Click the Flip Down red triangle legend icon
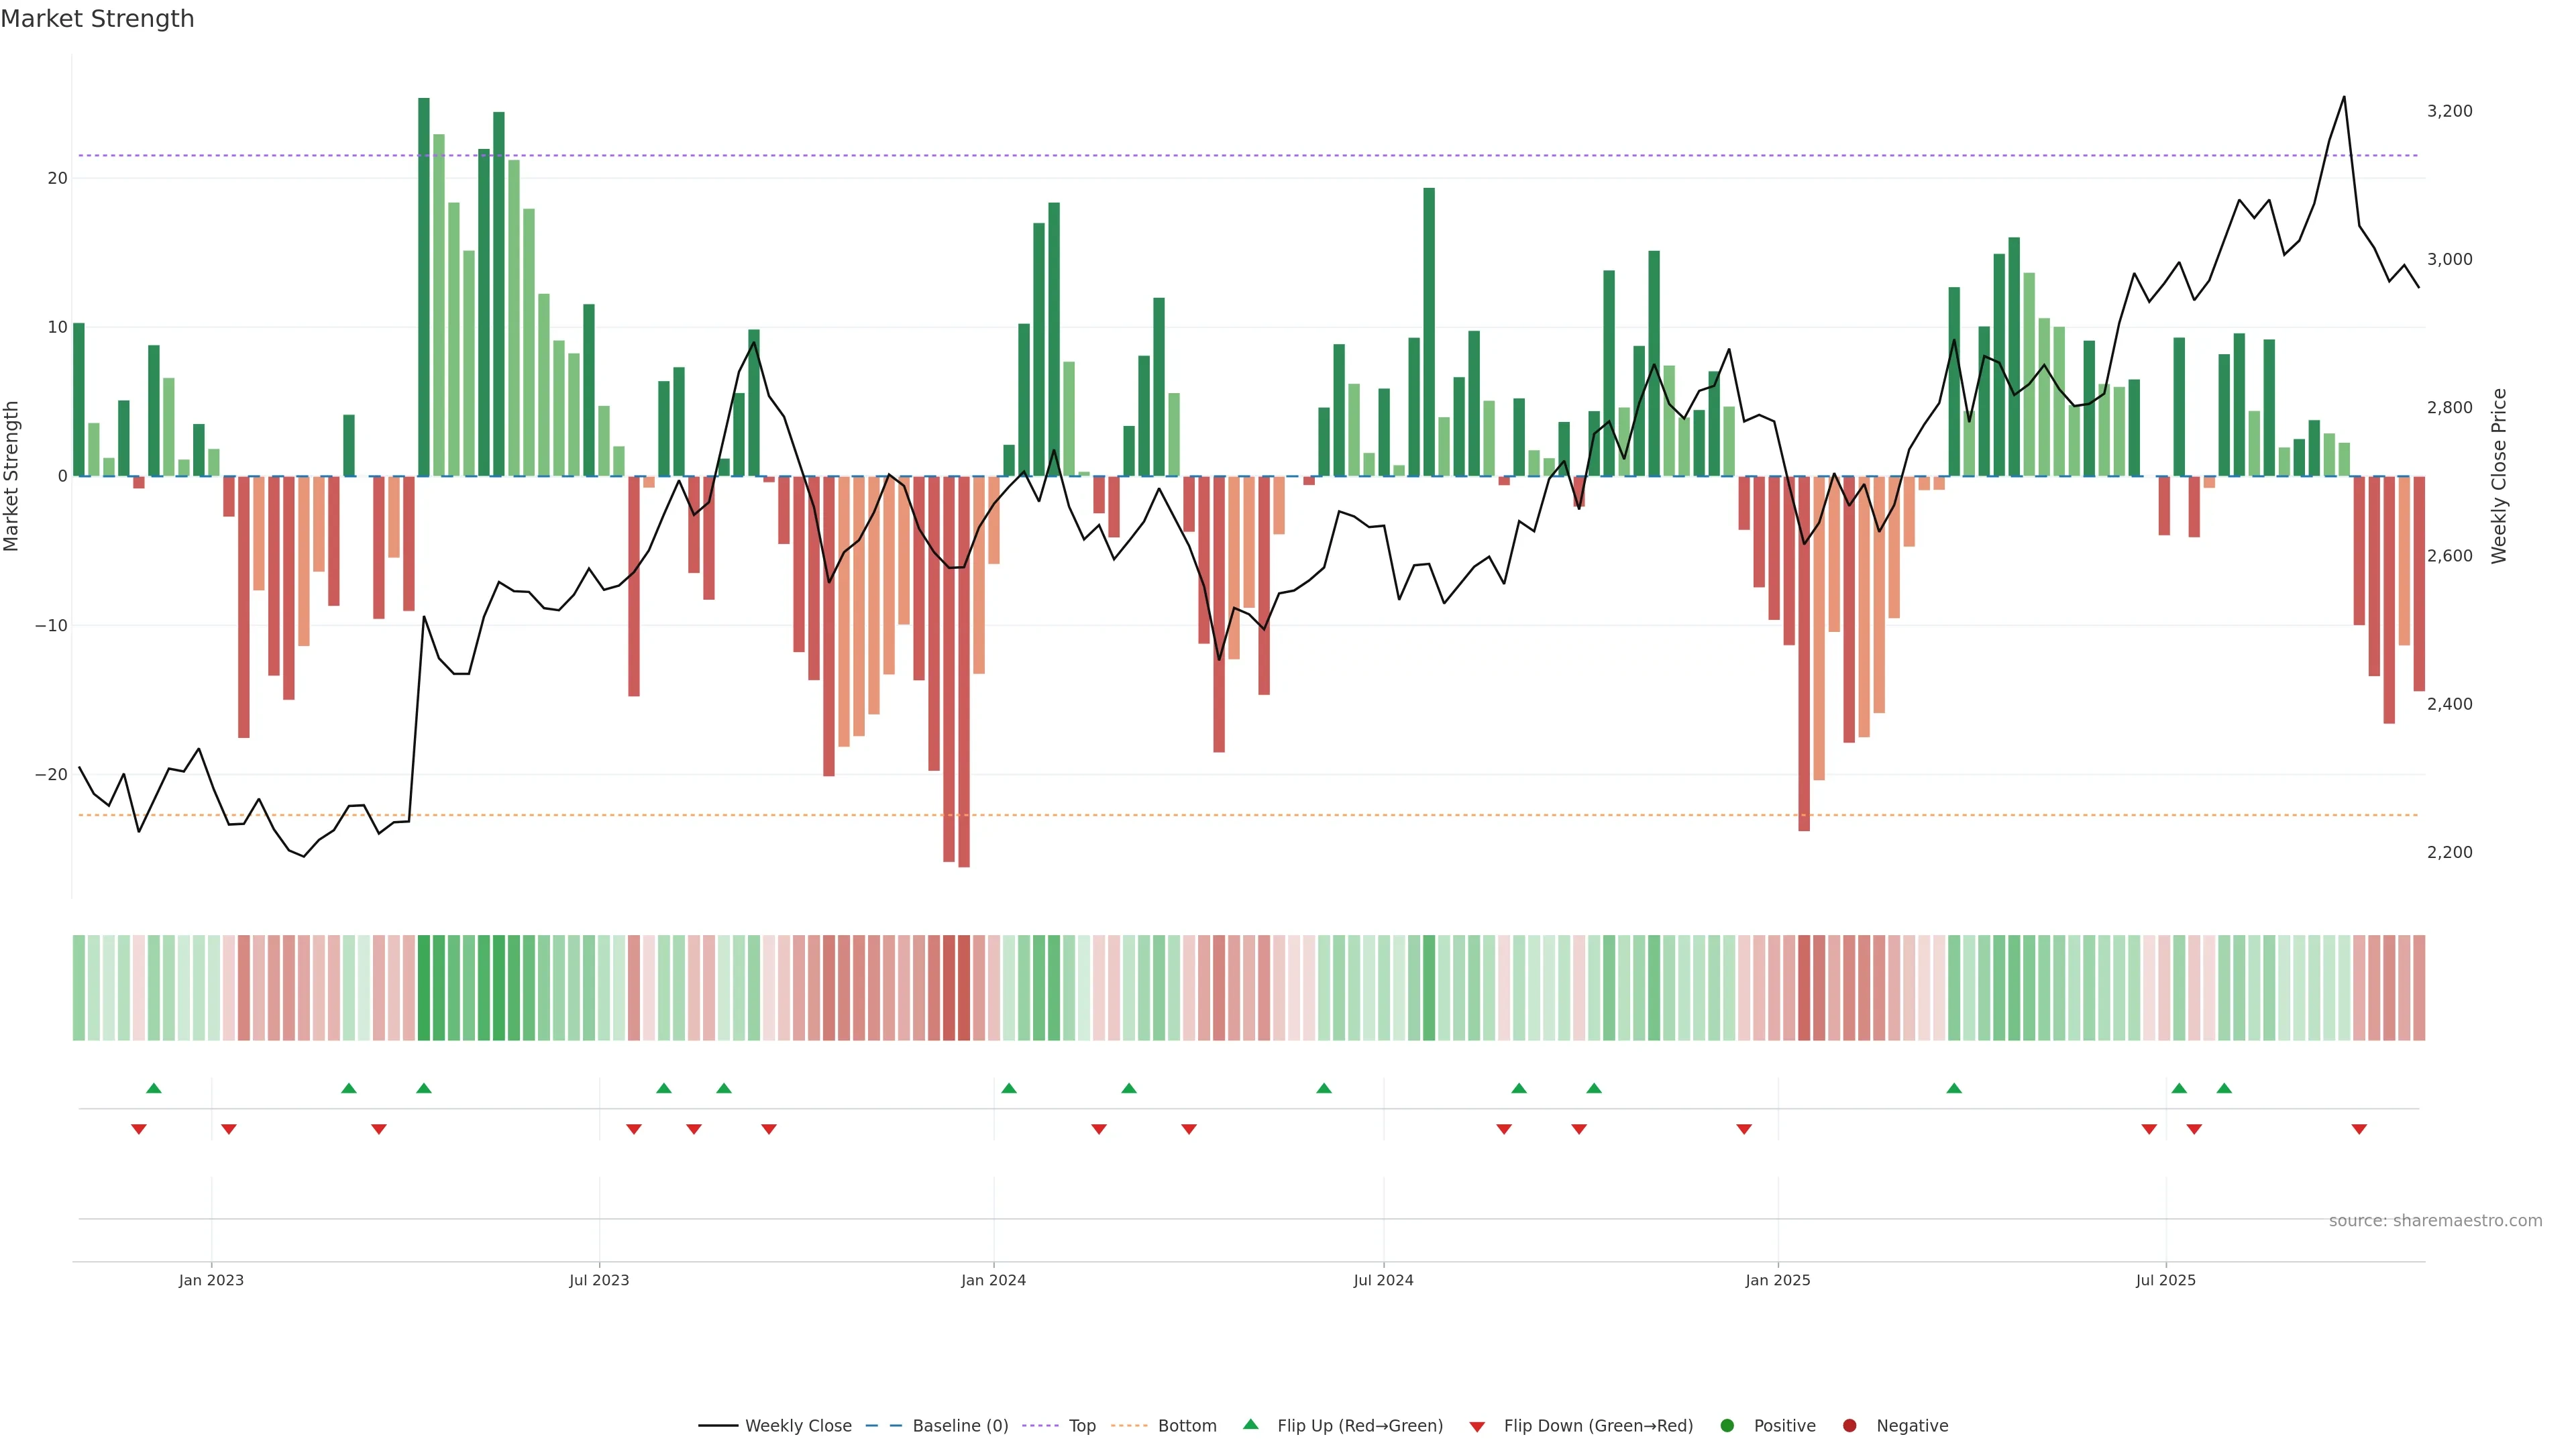The width and height of the screenshot is (2576, 1449). tap(1477, 1426)
